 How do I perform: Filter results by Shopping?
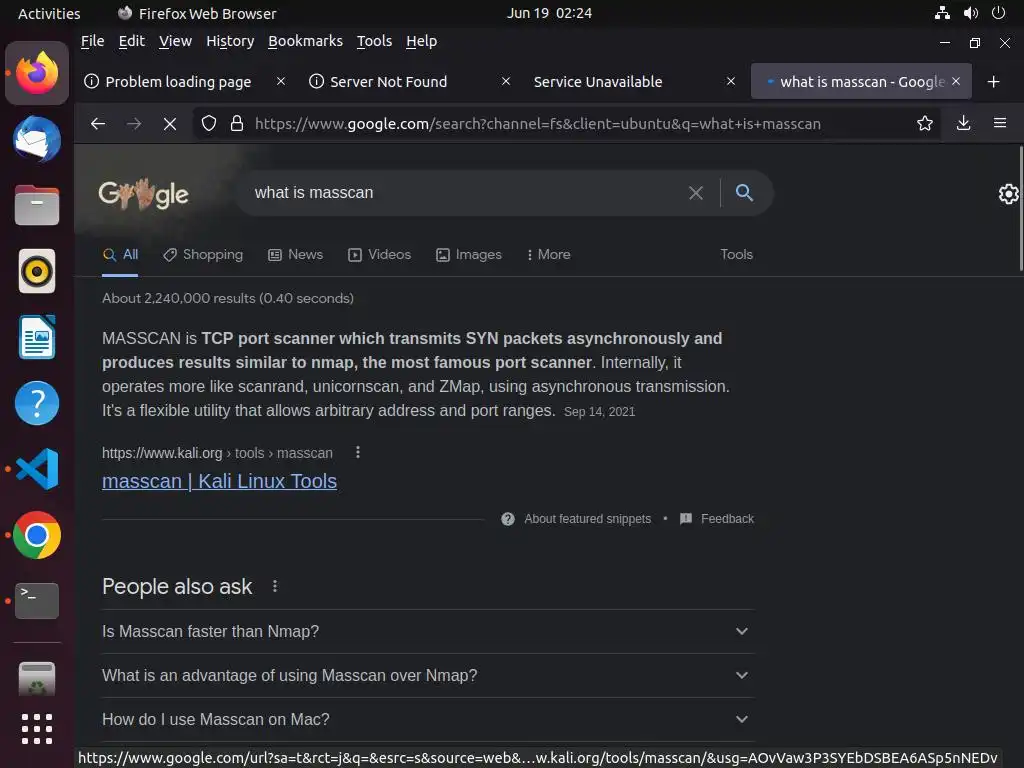(x=203, y=255)
